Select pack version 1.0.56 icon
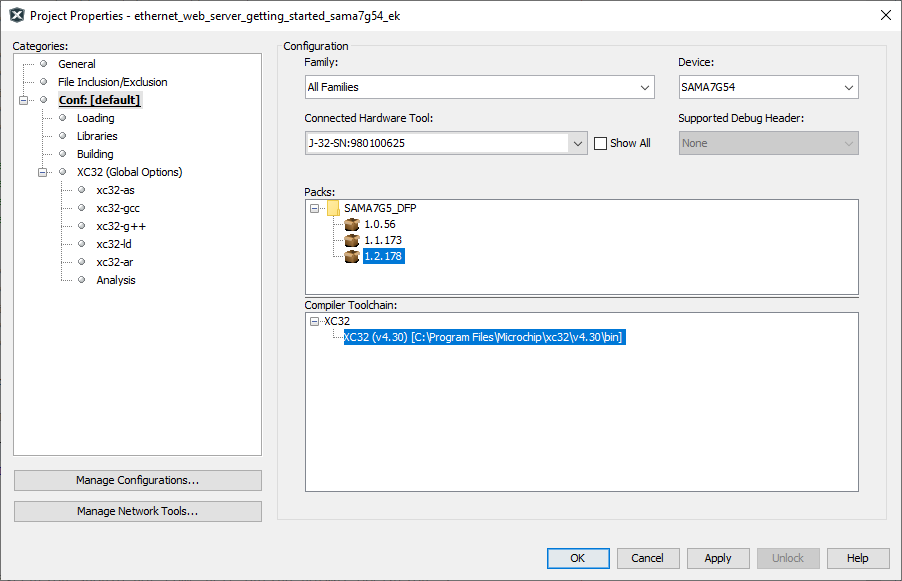902x581 pixels. tap(352, 224)
